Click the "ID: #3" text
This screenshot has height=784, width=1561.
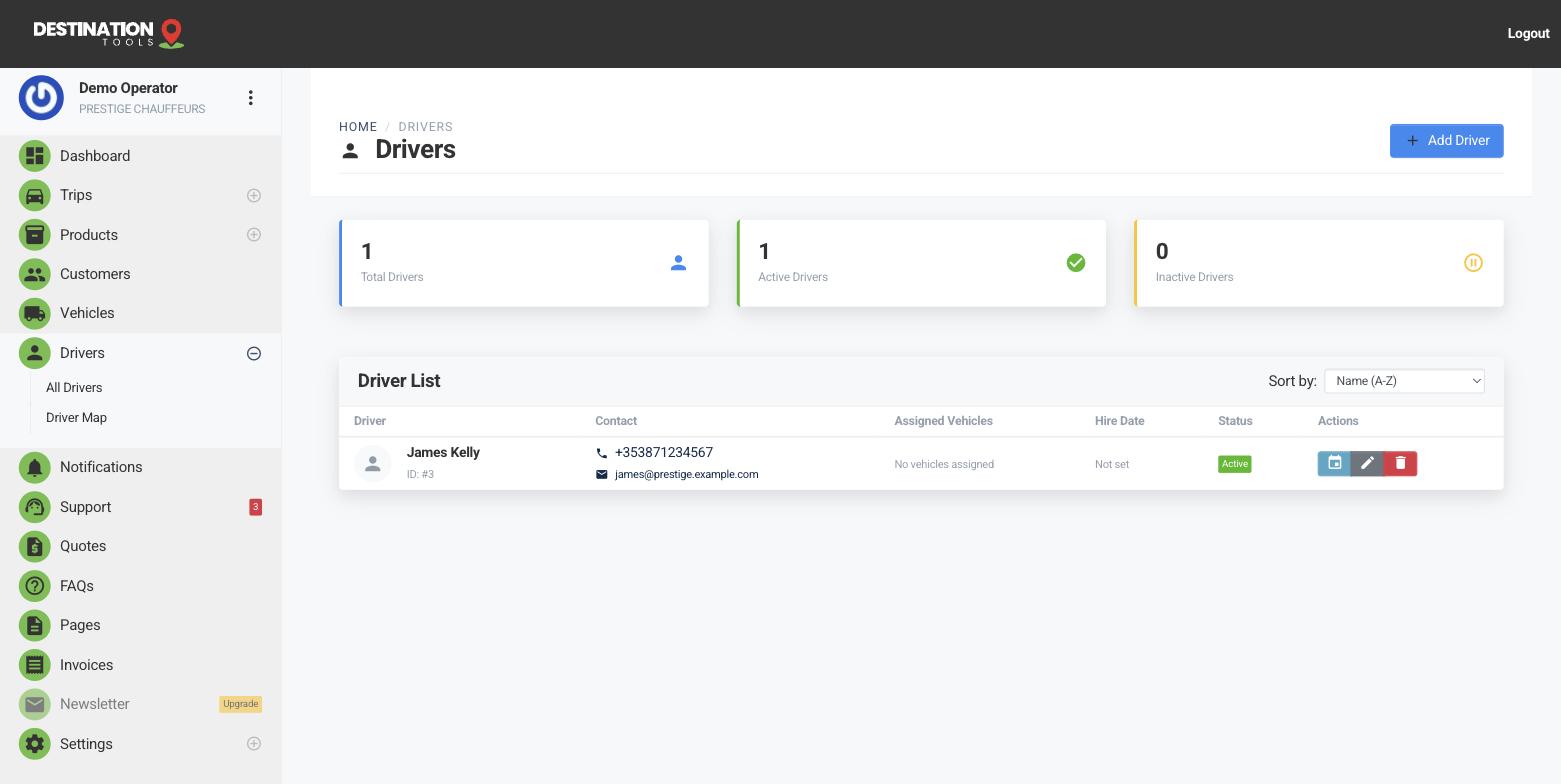(420, 474)
